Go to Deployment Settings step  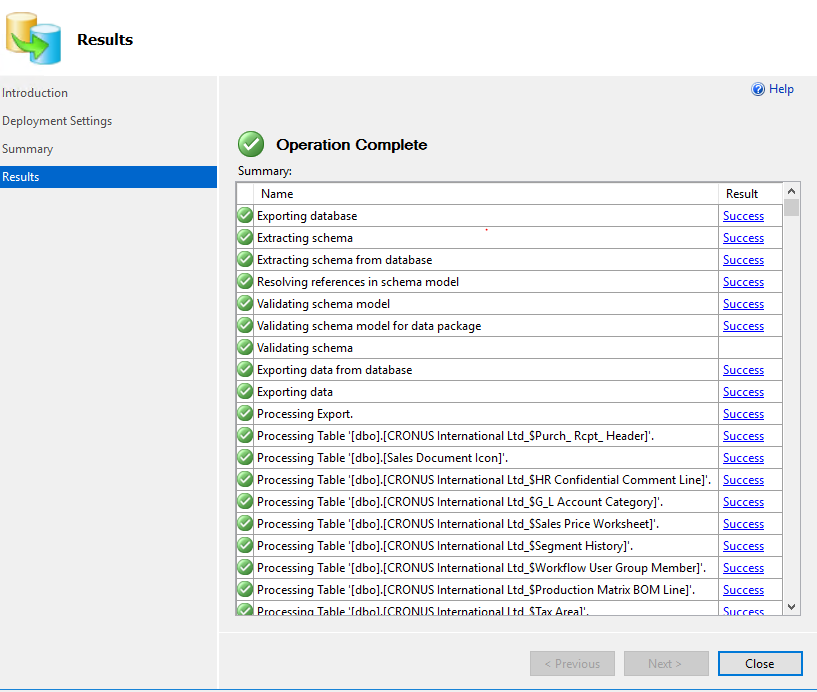pos(57,121)
